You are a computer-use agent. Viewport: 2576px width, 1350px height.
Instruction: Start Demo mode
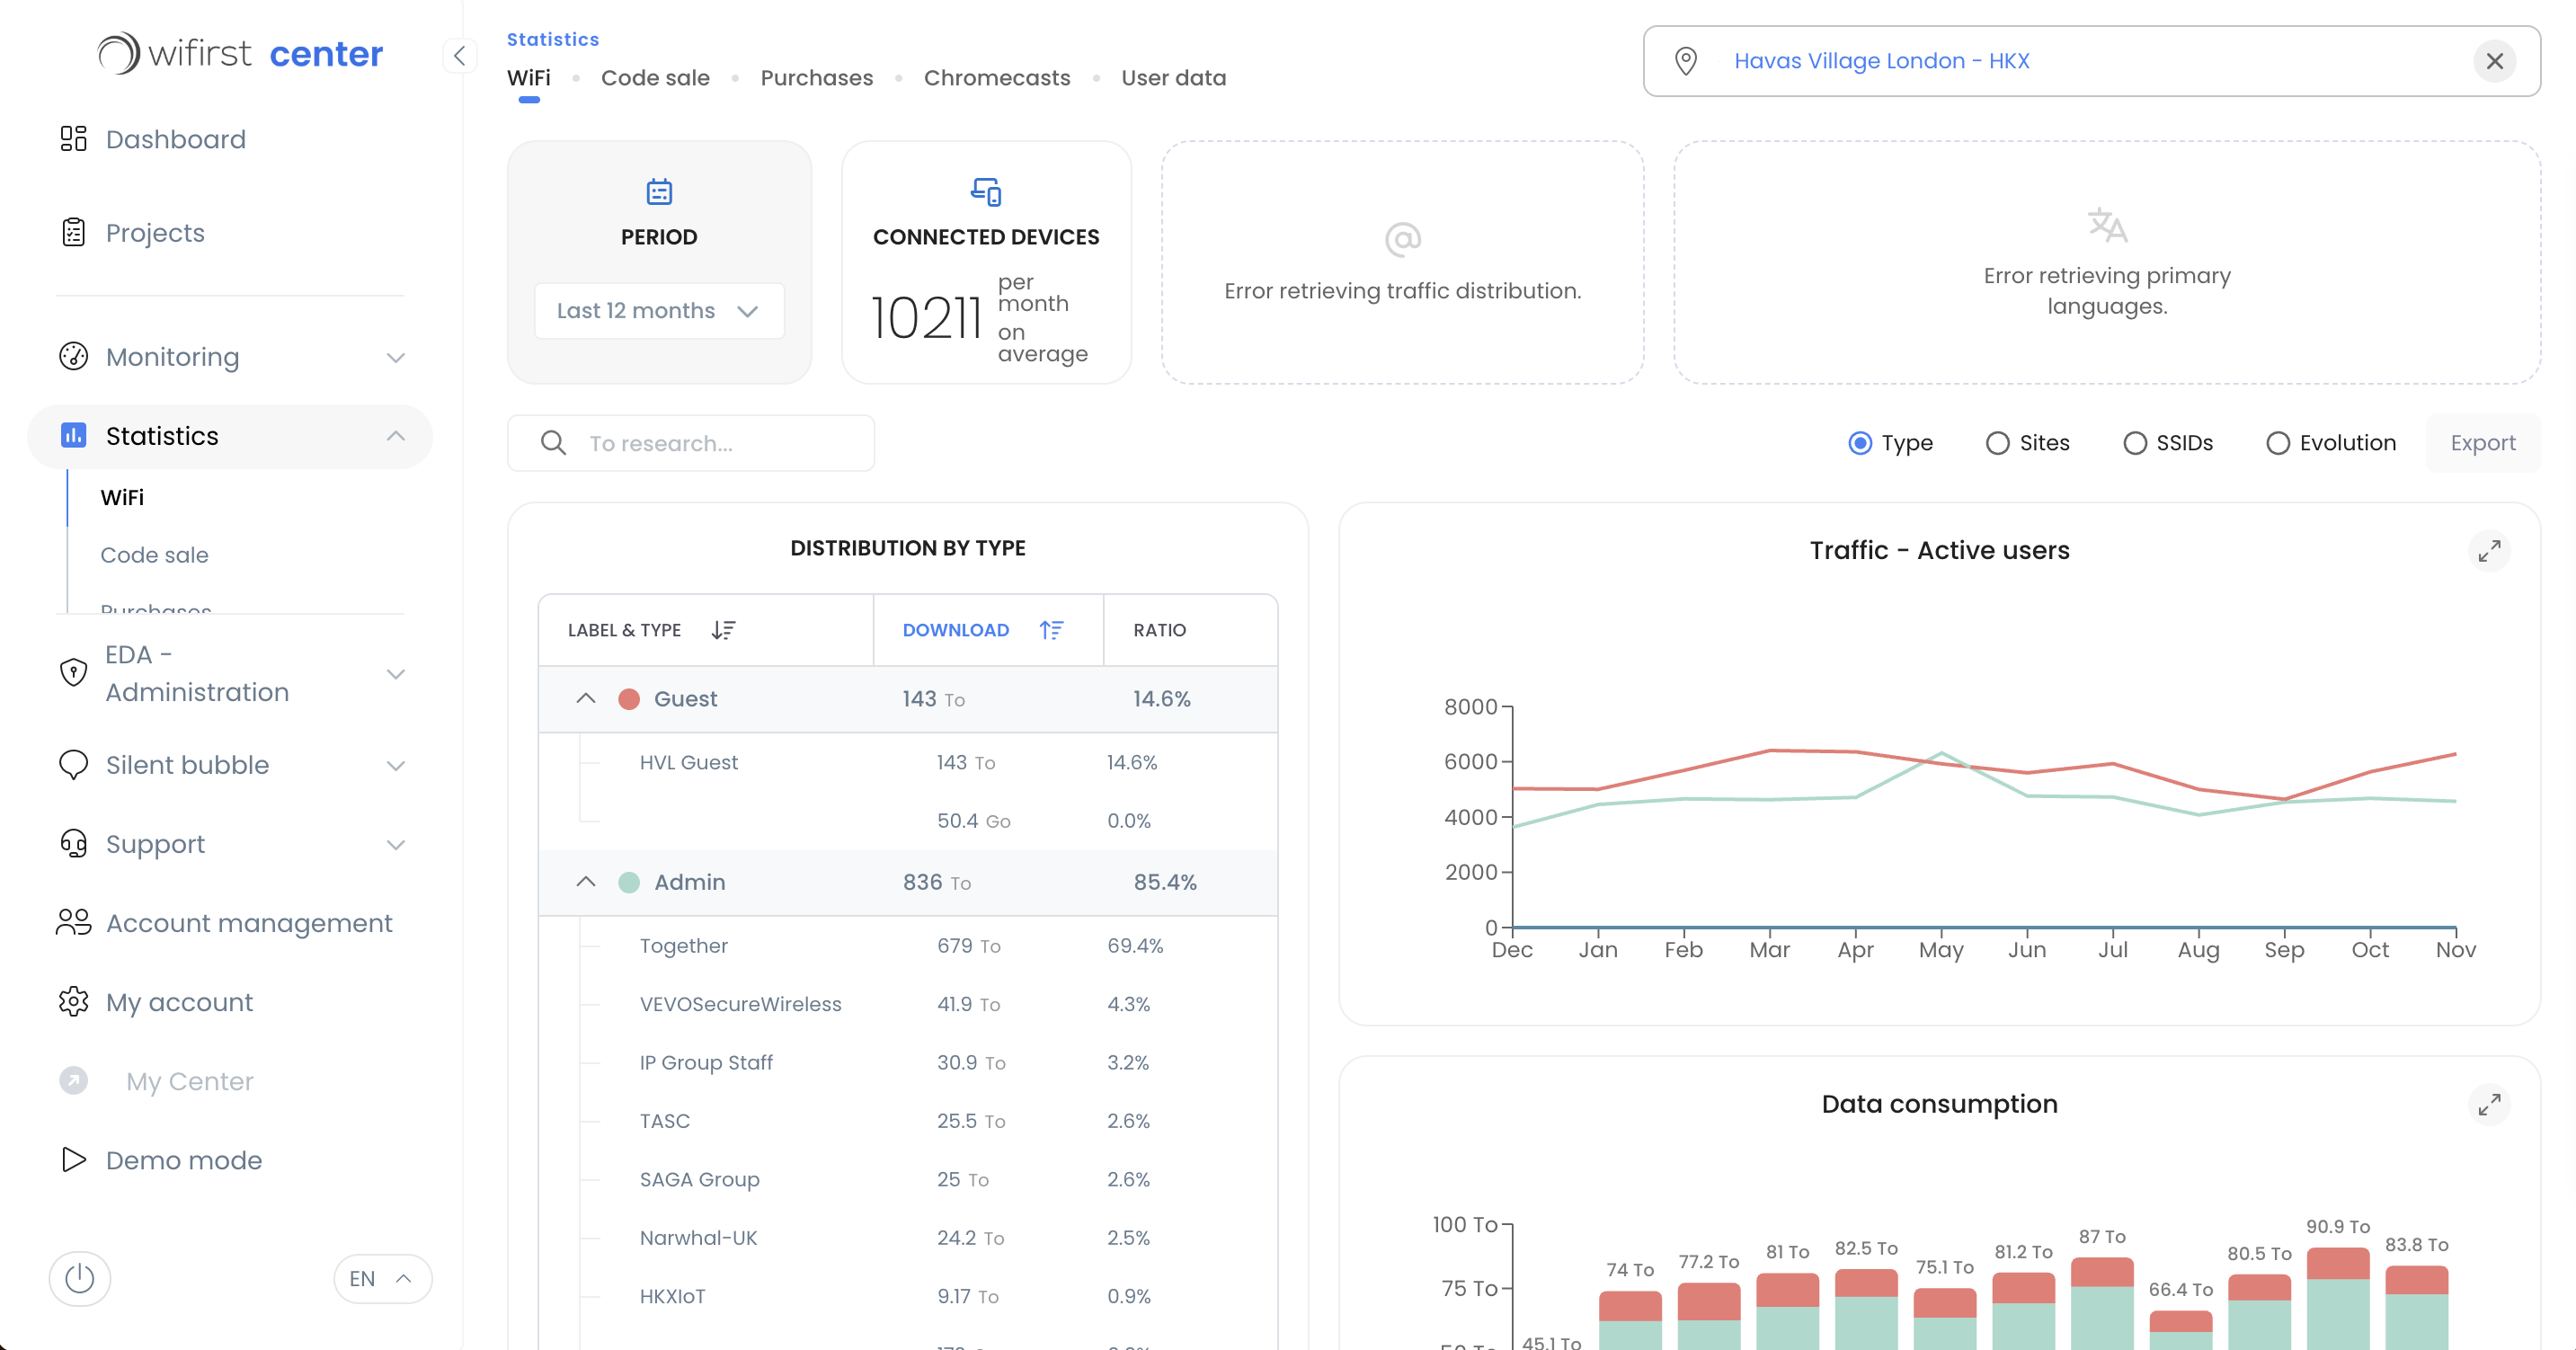point(184,1160)
